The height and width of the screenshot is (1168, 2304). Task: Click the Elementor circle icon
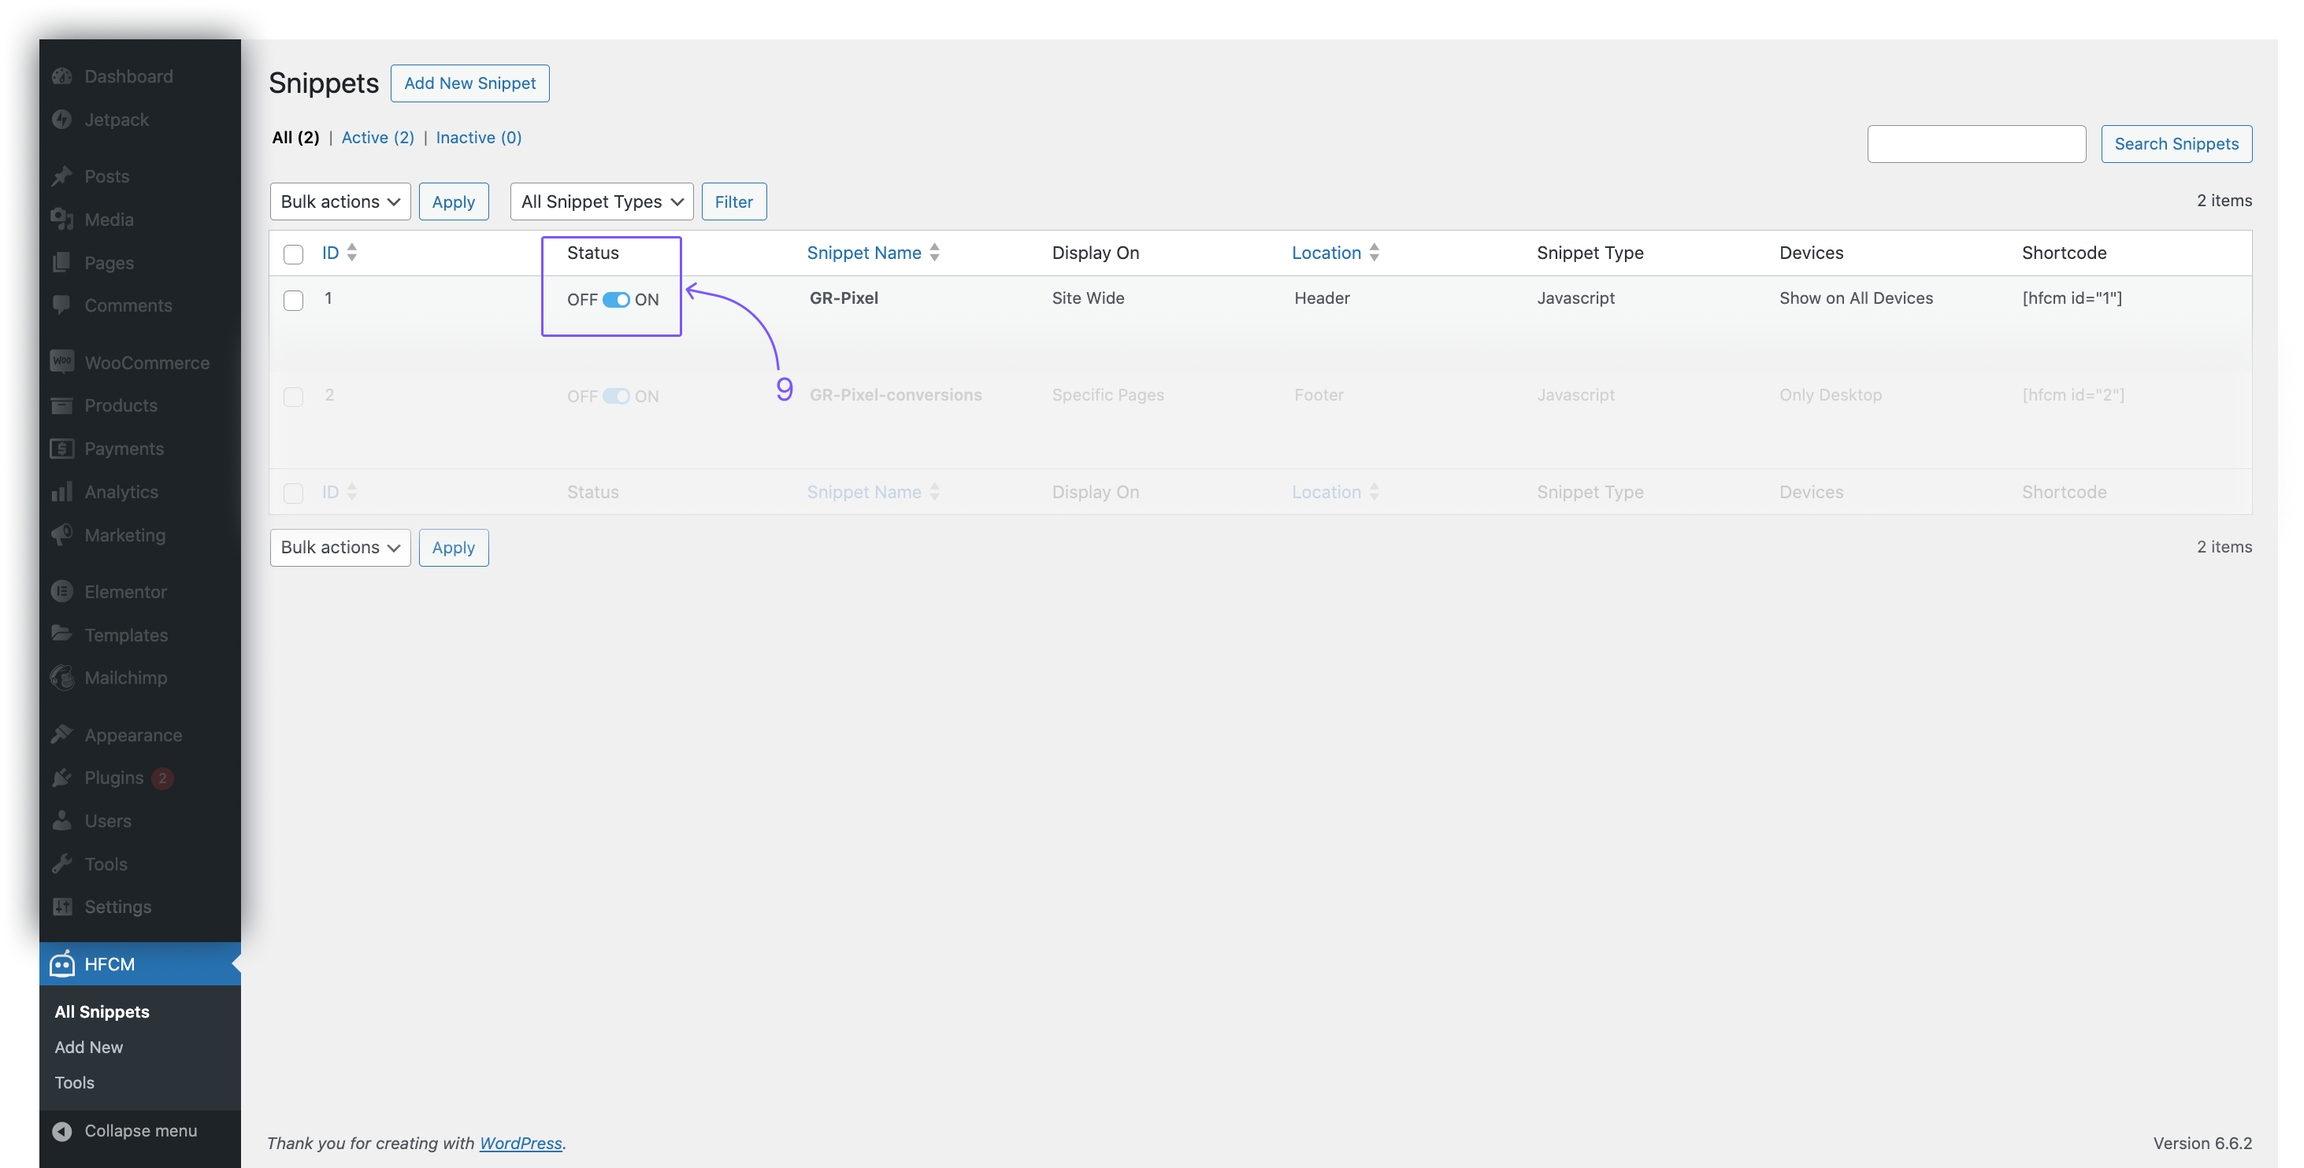(x=62, y=591)
